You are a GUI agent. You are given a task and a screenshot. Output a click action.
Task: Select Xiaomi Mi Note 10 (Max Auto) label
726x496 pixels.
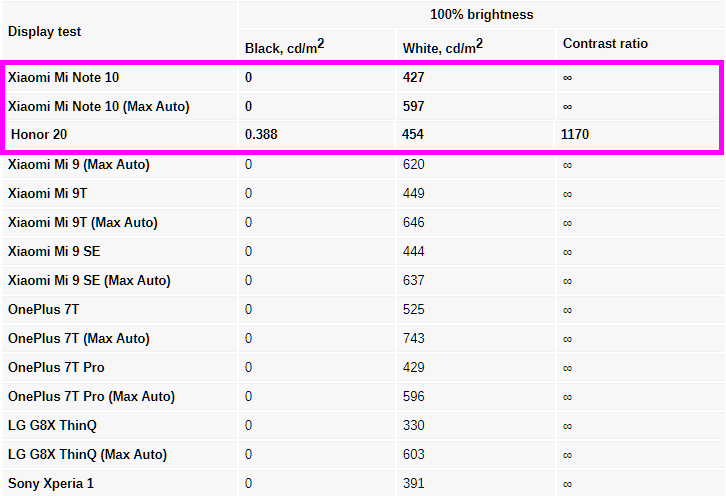tap(98, 106)
